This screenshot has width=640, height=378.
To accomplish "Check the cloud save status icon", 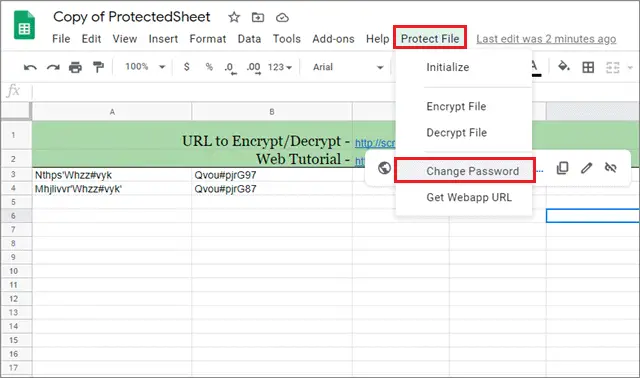I will [x=282, y=18].
